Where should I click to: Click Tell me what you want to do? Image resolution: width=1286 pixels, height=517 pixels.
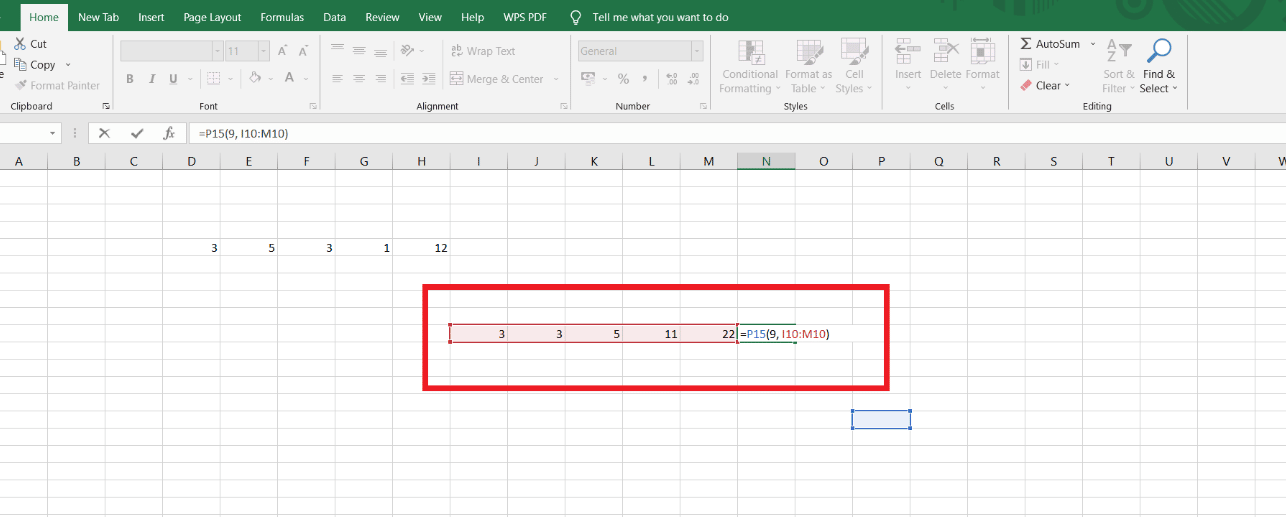coord(660,18)
